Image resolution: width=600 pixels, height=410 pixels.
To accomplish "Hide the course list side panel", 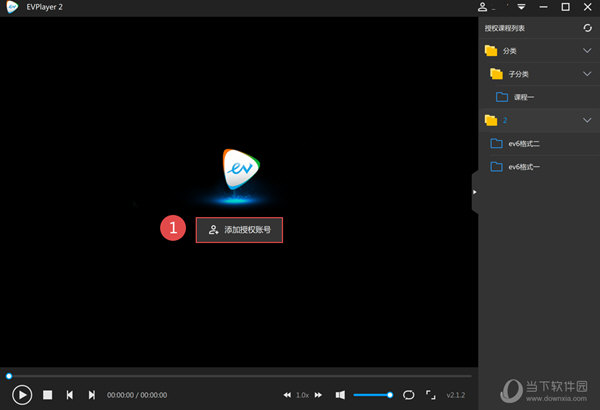I will click(475, 192).
